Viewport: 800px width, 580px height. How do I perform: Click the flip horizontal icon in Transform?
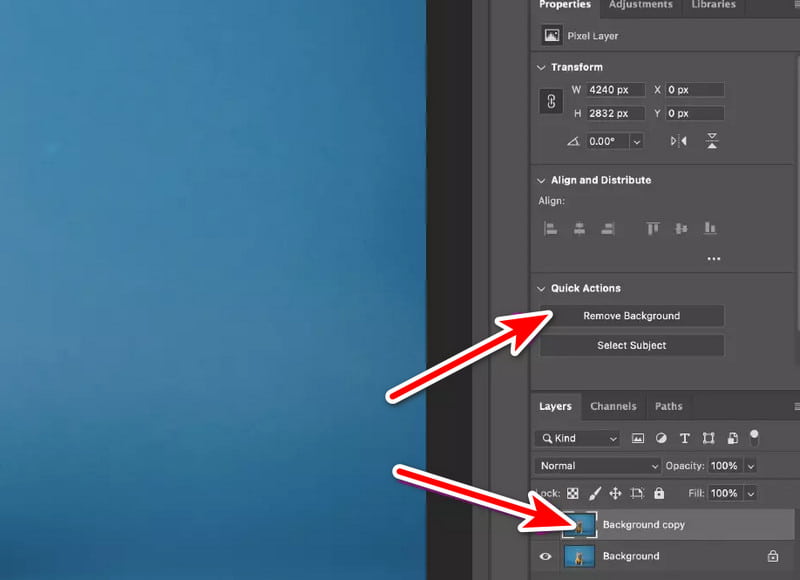(679, 141)
